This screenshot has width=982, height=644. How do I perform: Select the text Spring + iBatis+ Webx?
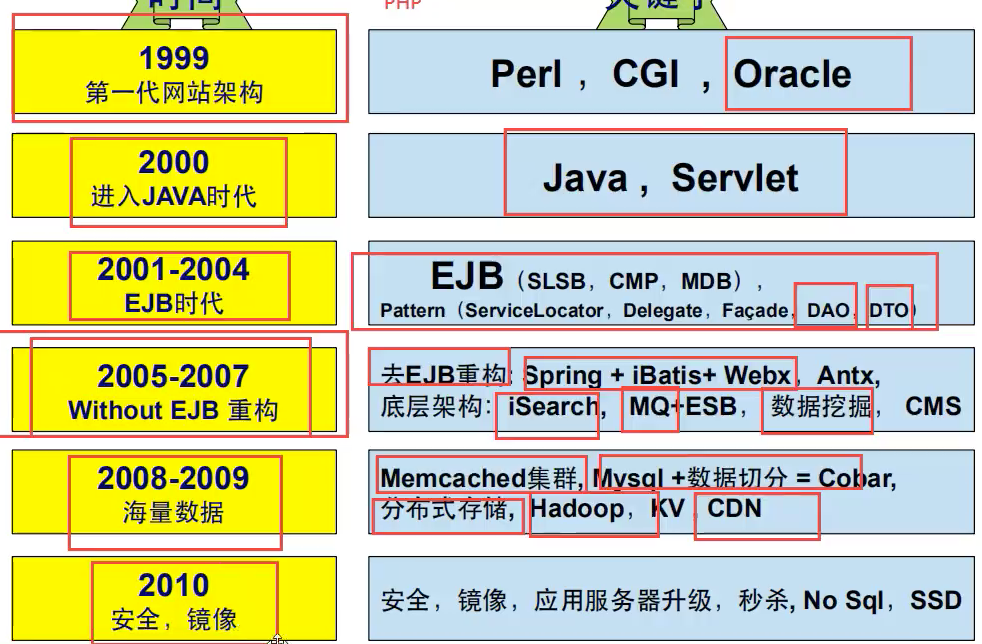658,375
